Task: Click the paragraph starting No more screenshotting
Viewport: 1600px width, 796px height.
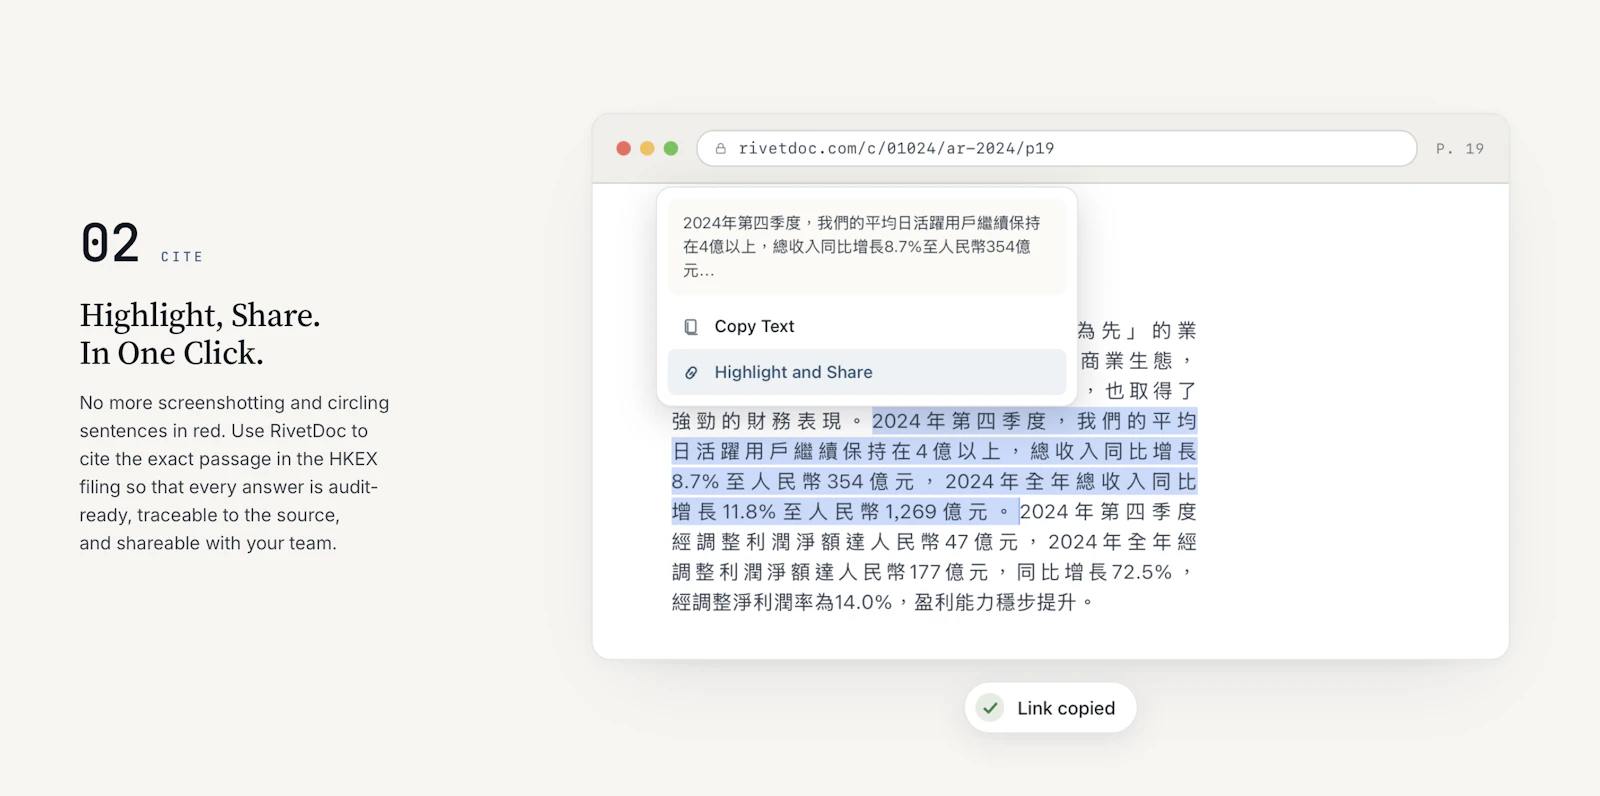Action: click(235, 473)
